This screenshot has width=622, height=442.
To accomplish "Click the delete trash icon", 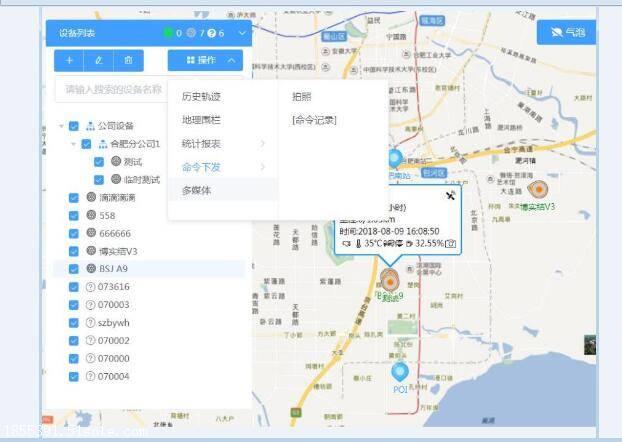I will click(x=128, y=61).
